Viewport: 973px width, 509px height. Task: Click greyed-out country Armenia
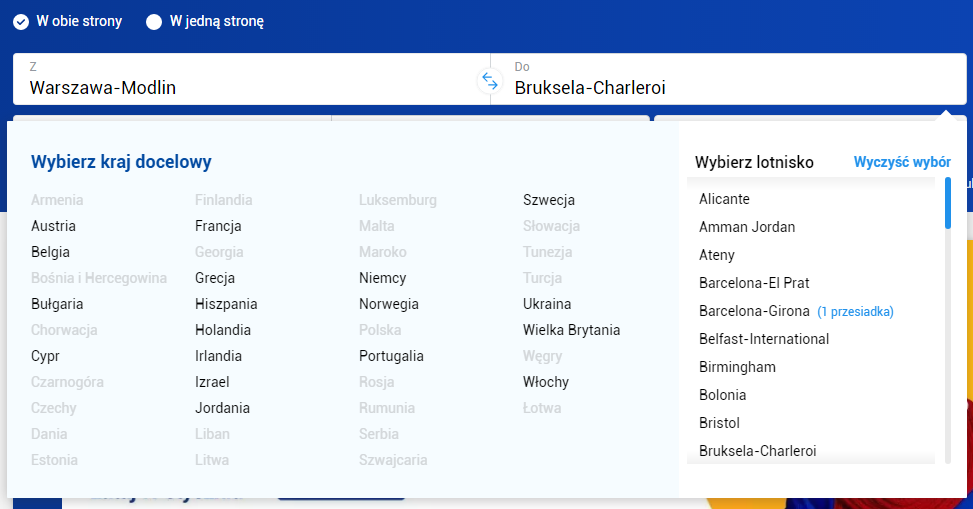(57, 200)
